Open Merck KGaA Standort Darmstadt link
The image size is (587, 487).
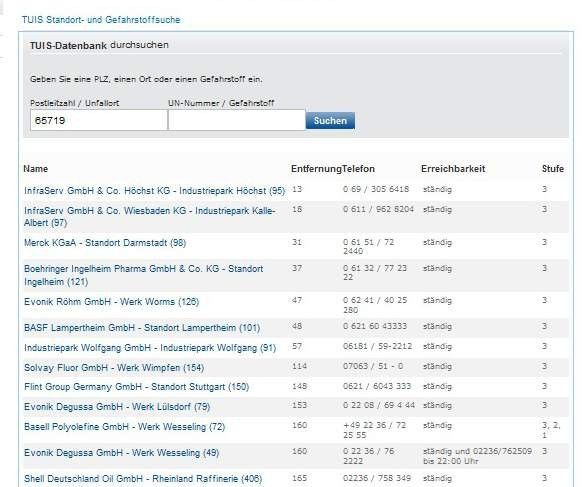click(105, 243)
